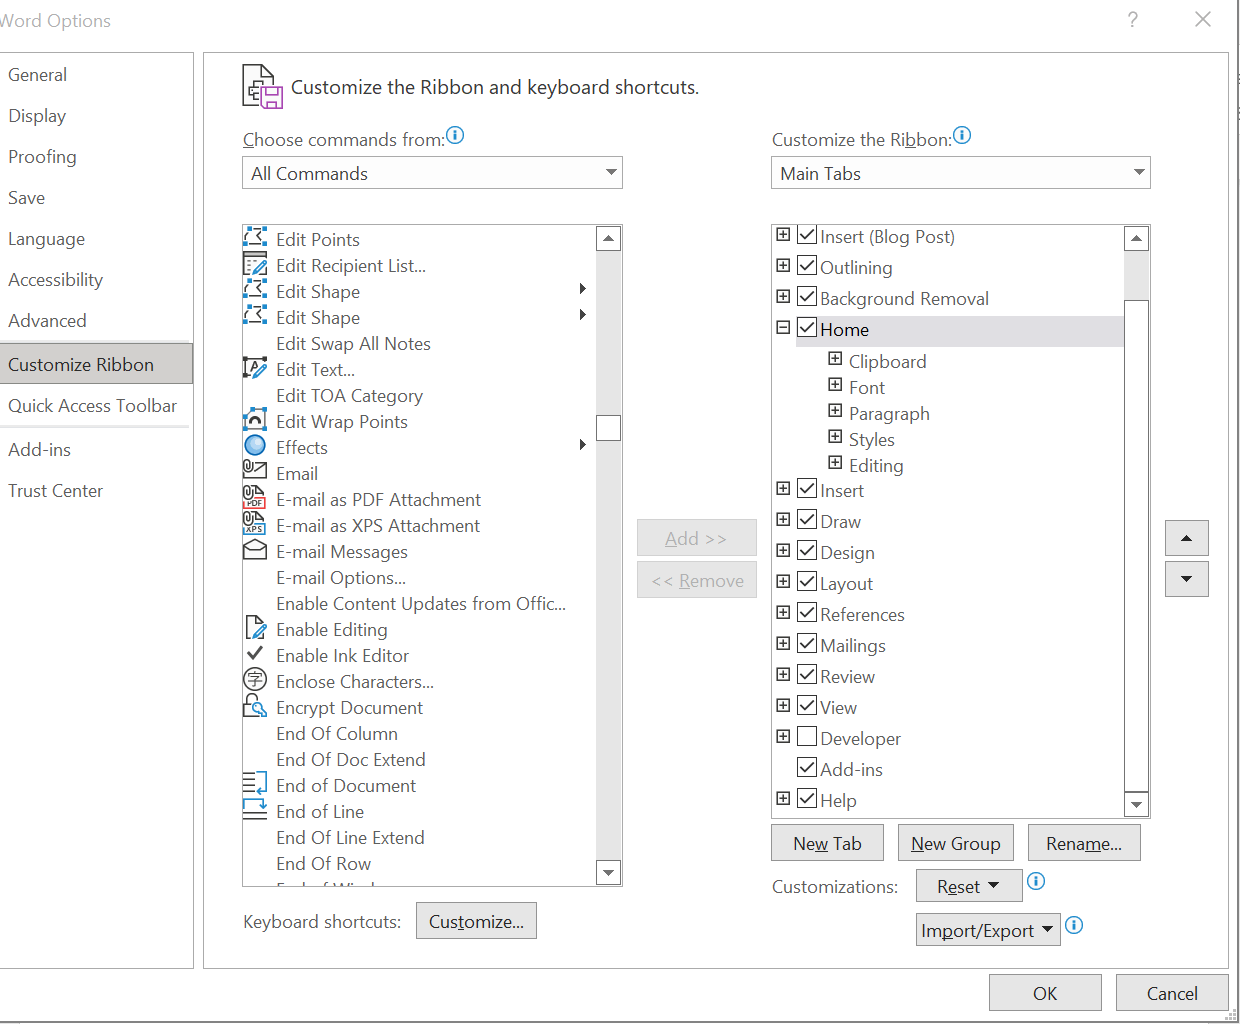The image size is (1240, 1024).
Task: Click the Enclose Characters icon
Action: (x=255, y=680)
